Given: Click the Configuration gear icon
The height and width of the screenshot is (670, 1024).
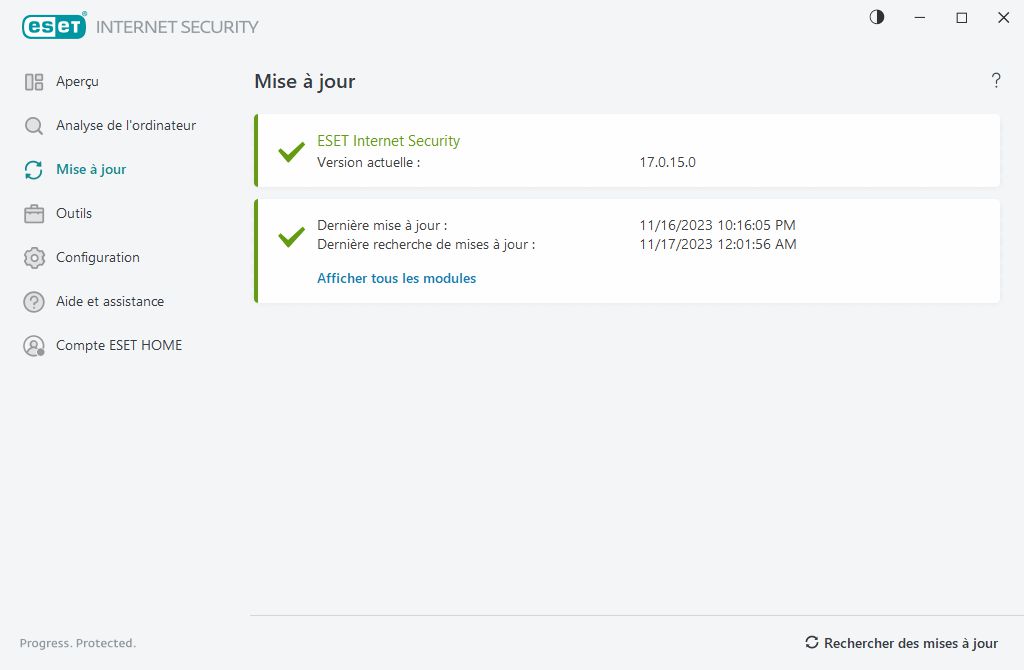Looking at the screenshot, I should [x=34, y=258].
